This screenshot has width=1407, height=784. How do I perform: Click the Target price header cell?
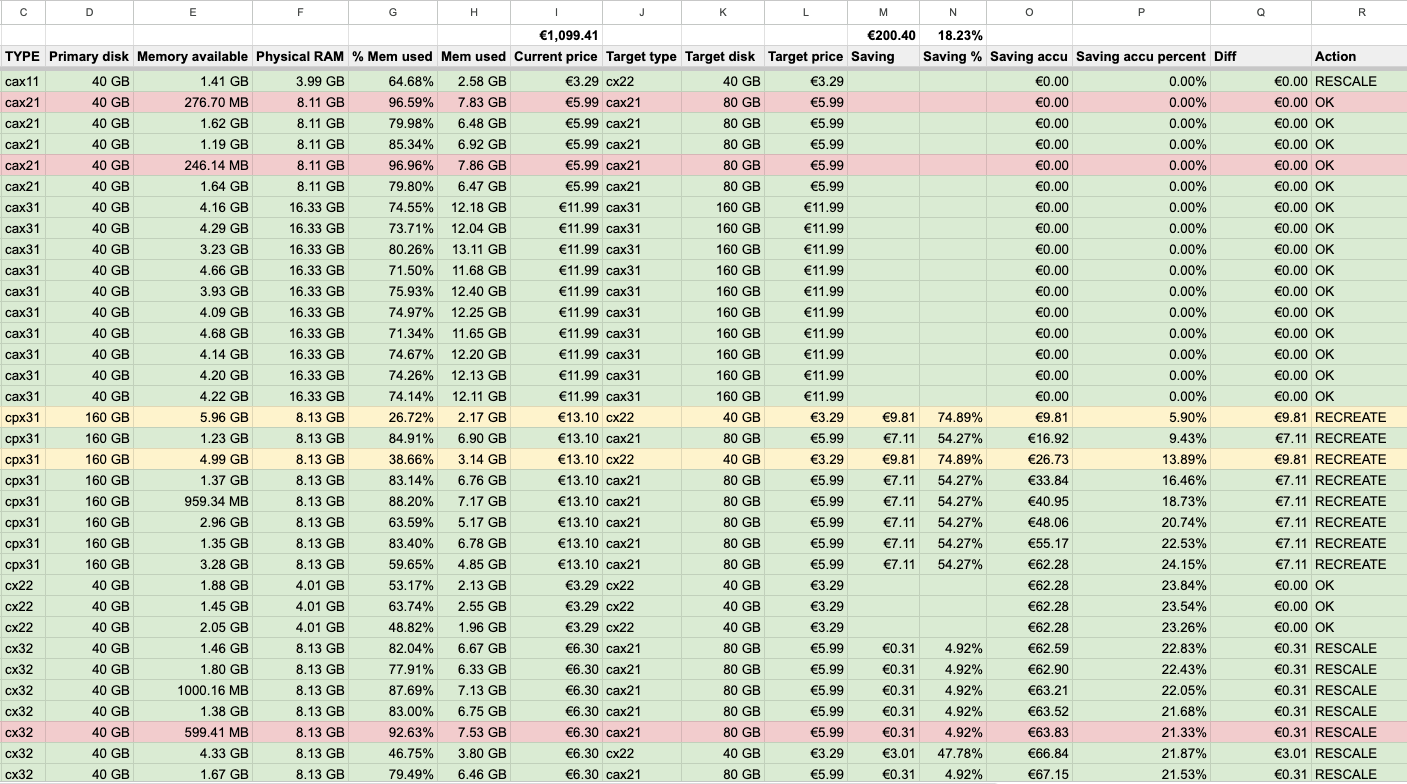(x=806, y=56)
